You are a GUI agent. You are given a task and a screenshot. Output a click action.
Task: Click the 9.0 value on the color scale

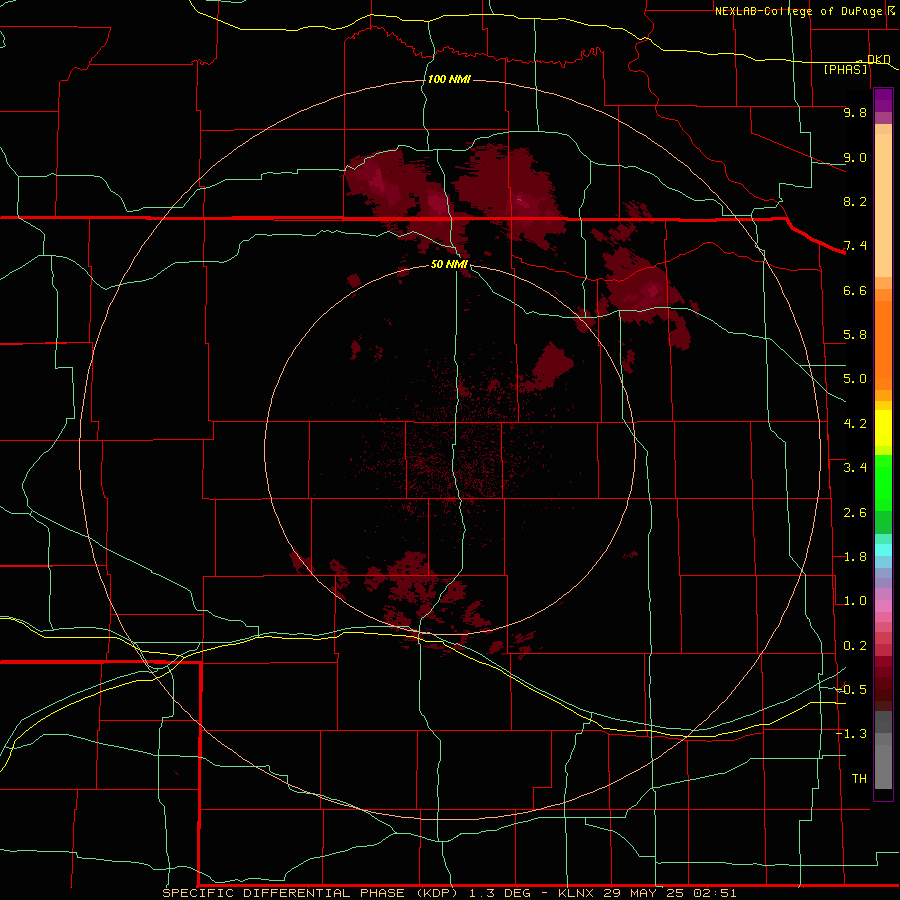pyautogui.click(x=855, y=157)
